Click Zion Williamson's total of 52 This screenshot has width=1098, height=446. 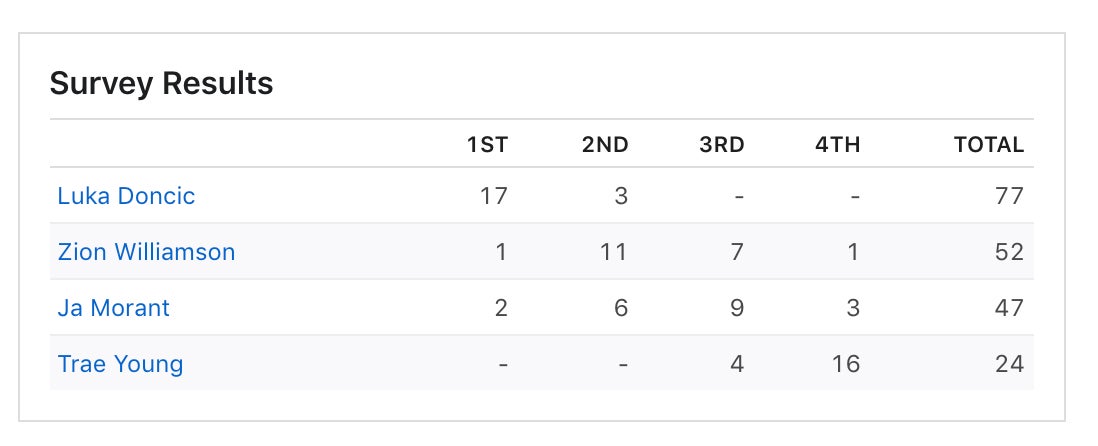(x=1009, y=251)
